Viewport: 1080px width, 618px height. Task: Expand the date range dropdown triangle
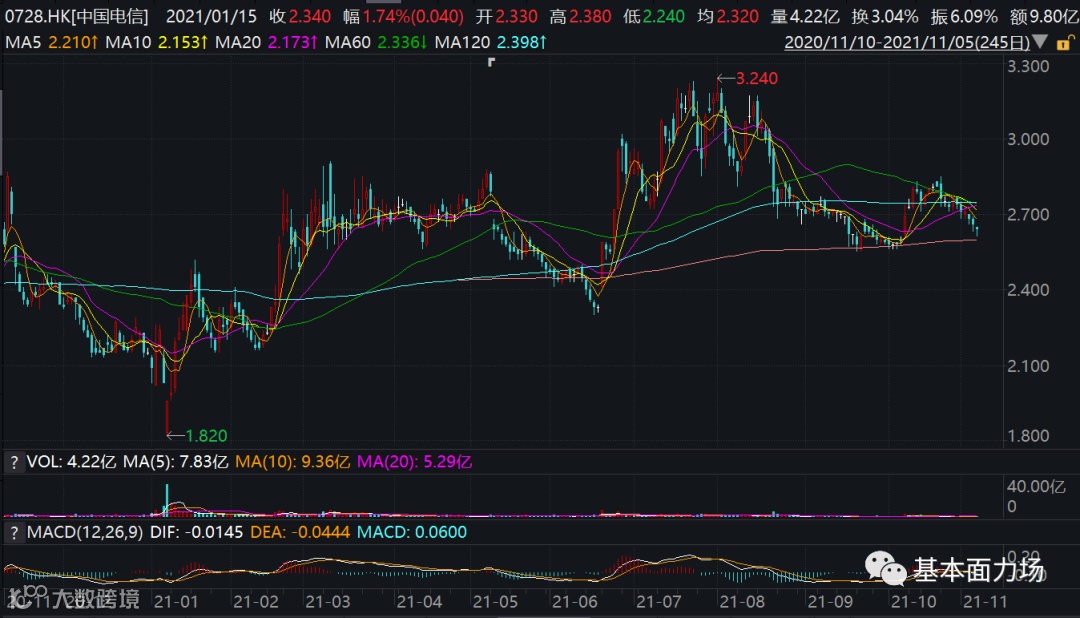(1041, 42)
